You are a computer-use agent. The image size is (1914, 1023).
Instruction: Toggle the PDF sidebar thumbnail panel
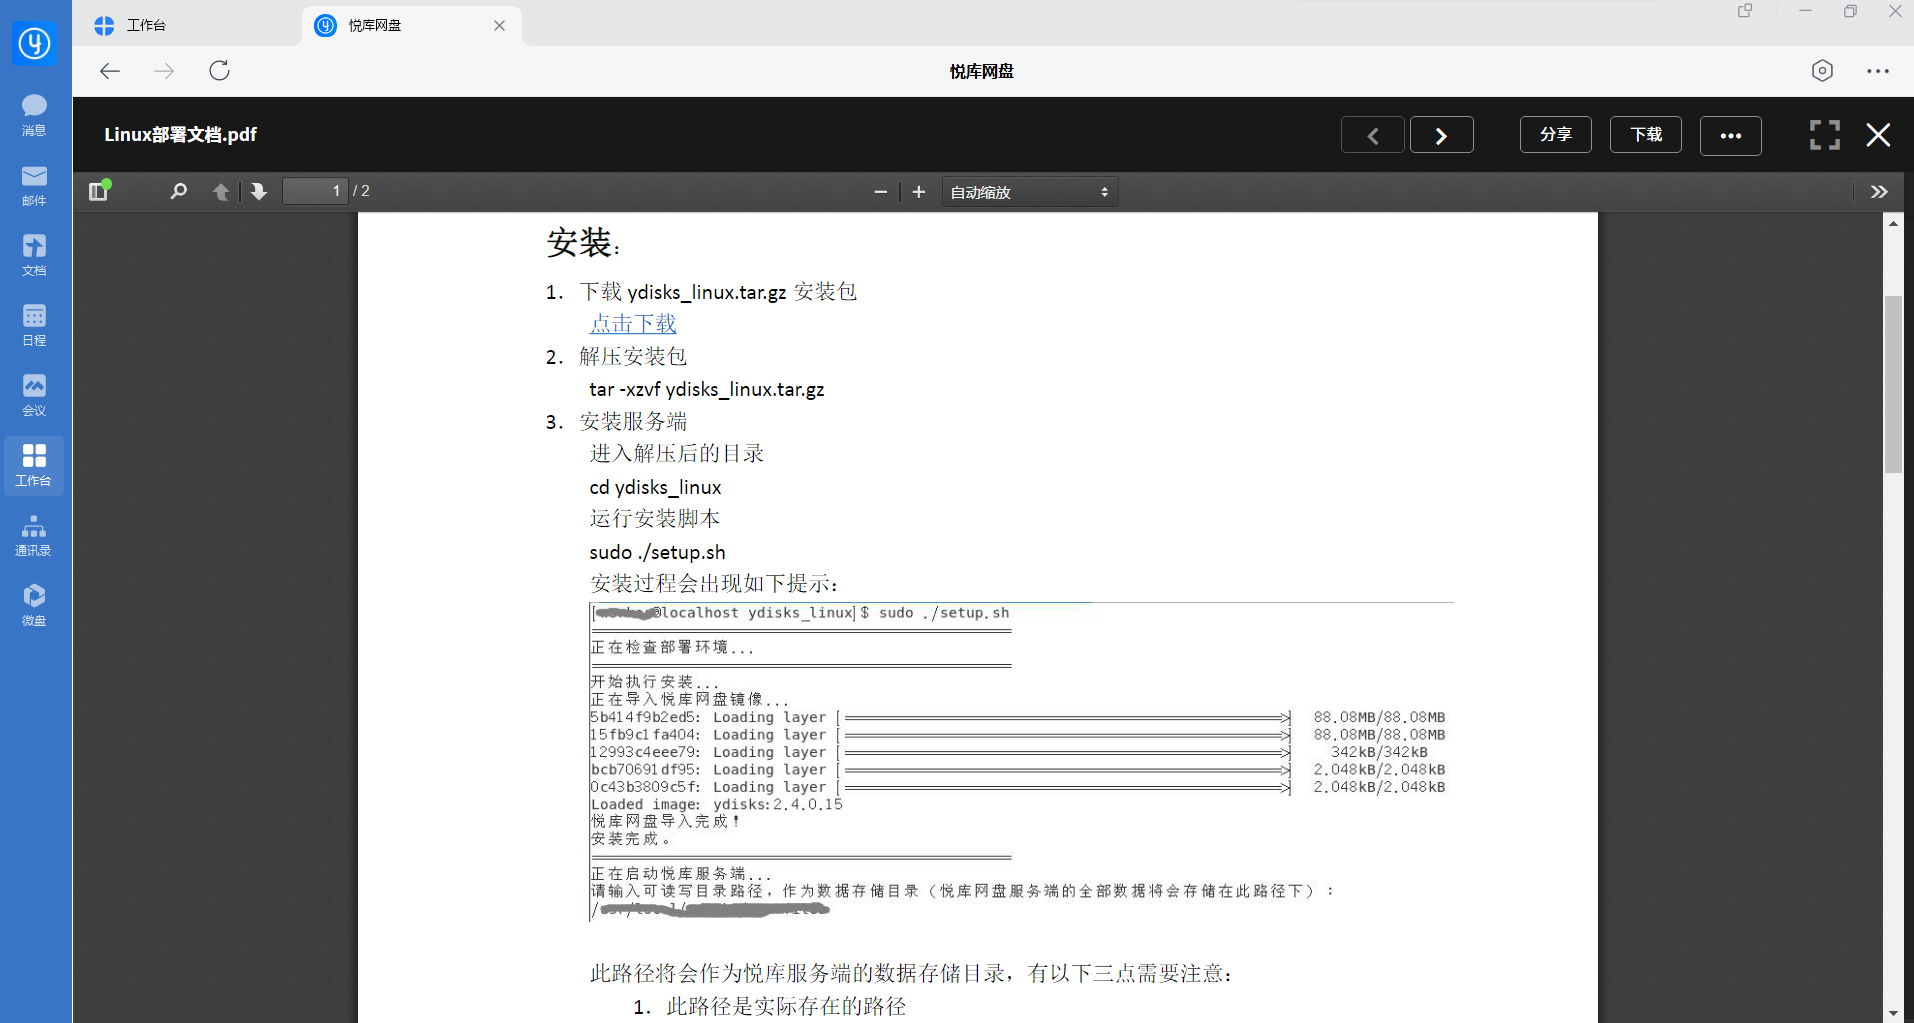(x=98, y=191)
